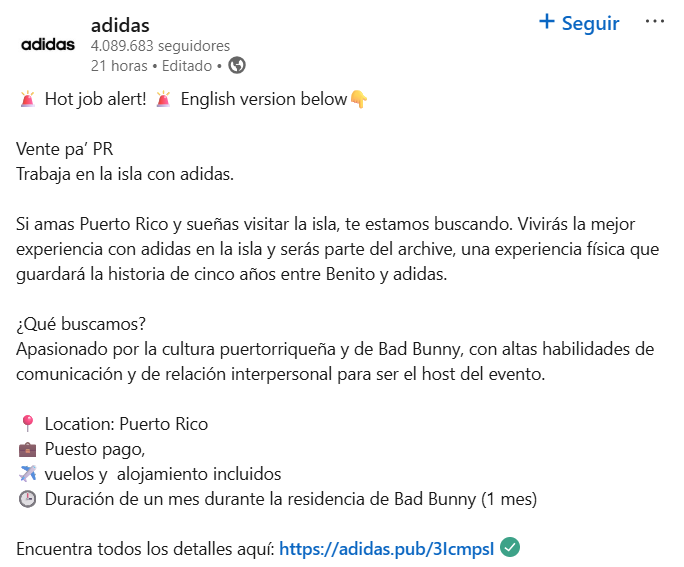
Task: Click the first red siren emoji
Action: (x=27, y=99)
